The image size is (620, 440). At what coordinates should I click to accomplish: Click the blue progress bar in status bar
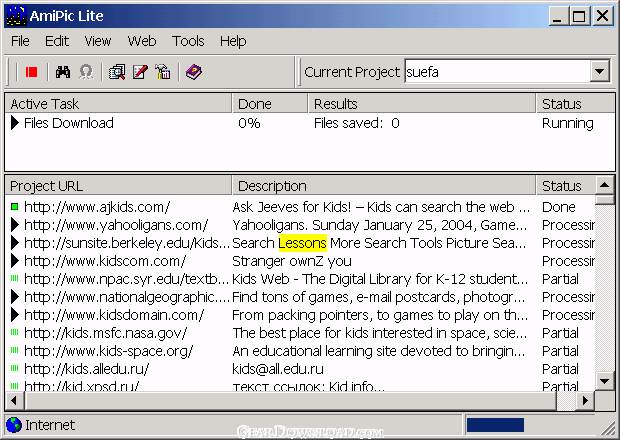pyautogui.click(x=495, y=425)
